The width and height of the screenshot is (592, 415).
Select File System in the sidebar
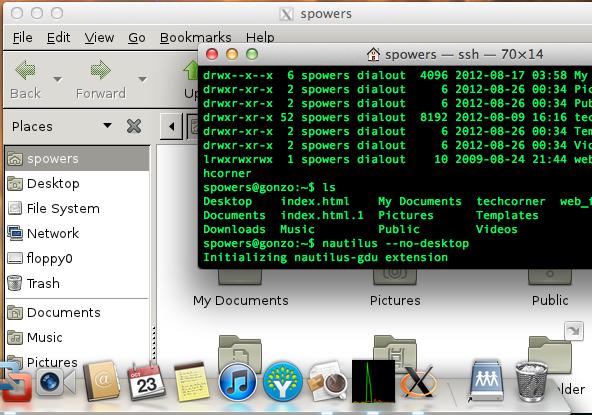[x=77, y=208]
